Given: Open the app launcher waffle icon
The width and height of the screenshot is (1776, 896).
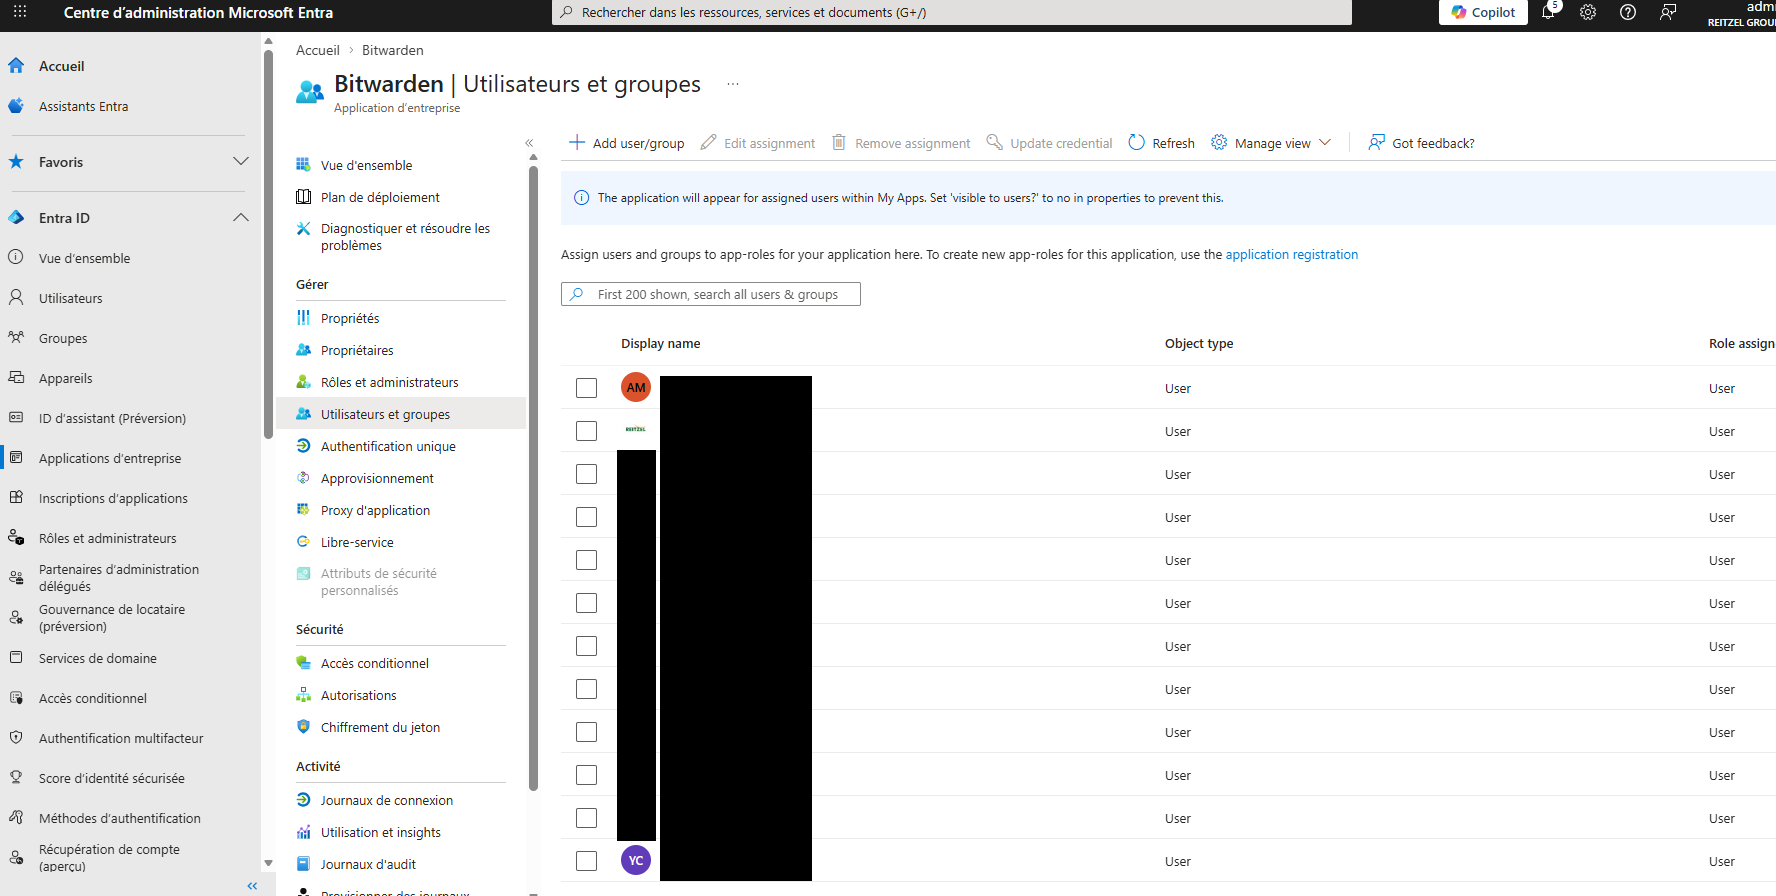Looking at the screenshot, I should [x=20, y=12].
